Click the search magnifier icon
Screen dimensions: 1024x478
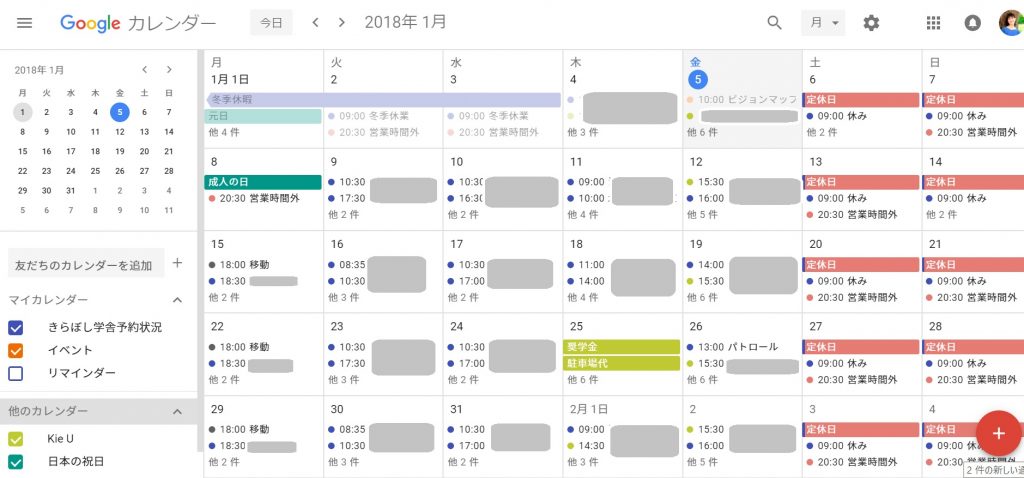pyautogui.click(x=774, y=22)
